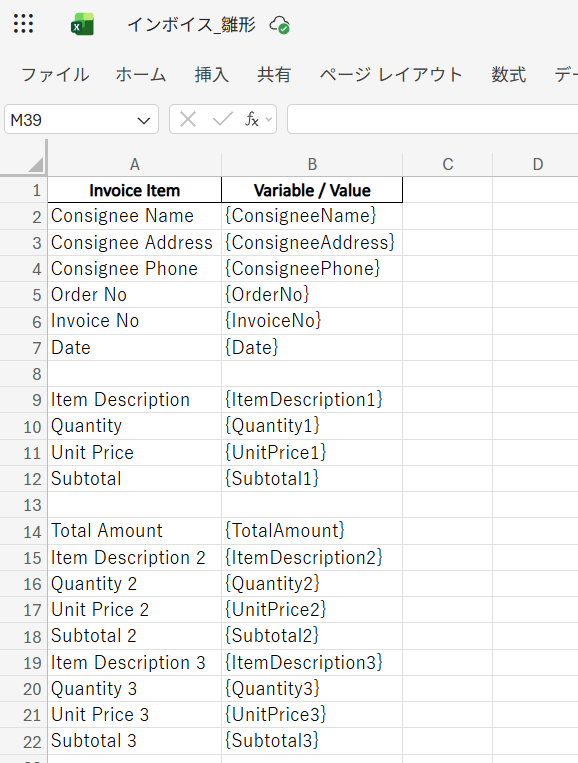The width and height of the screenshot is (578, 763).
Task: Click the select-all triangle corner
Action: coord(36,165)
